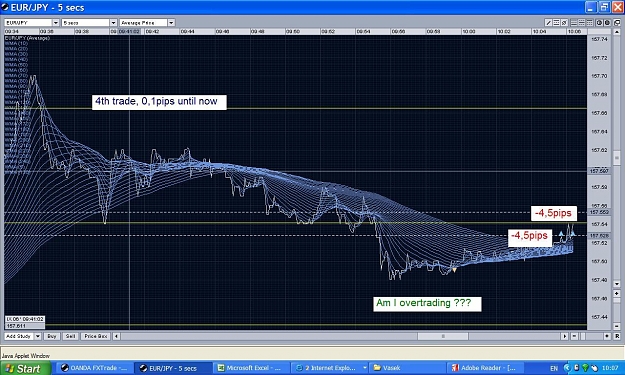Click the R reset button at bottom right
This screenshot has width=625, height=375.
click(x=617, y=336)
